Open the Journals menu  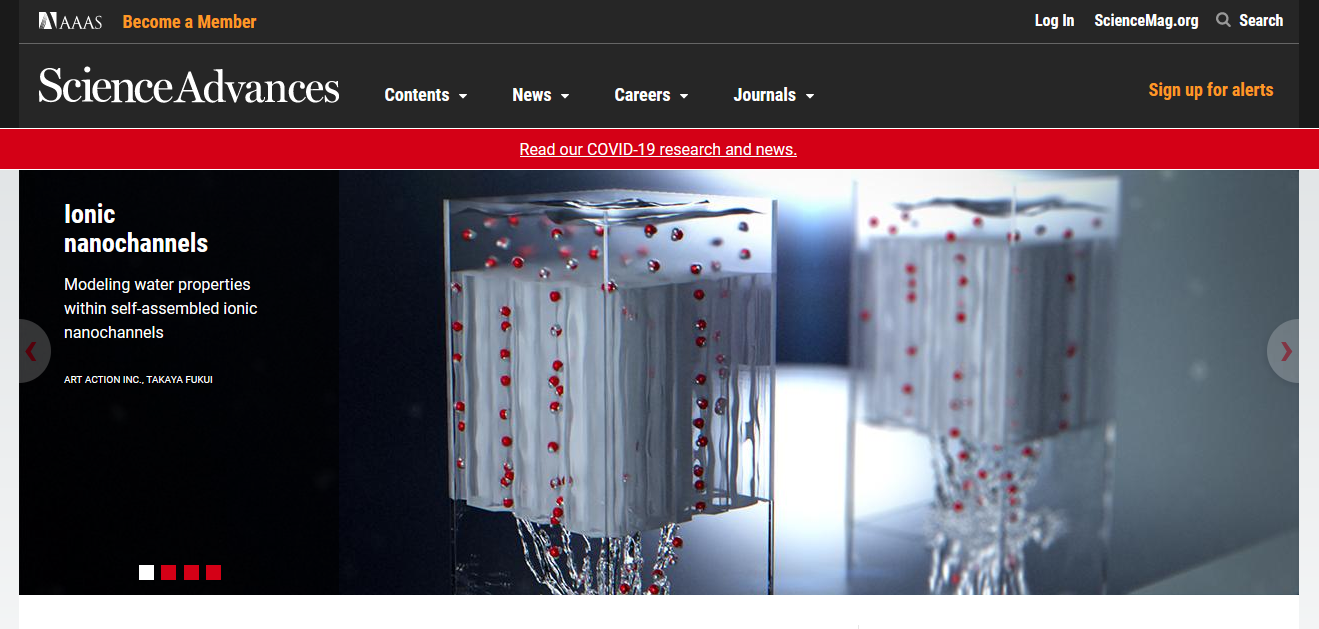tap(765, 95)
